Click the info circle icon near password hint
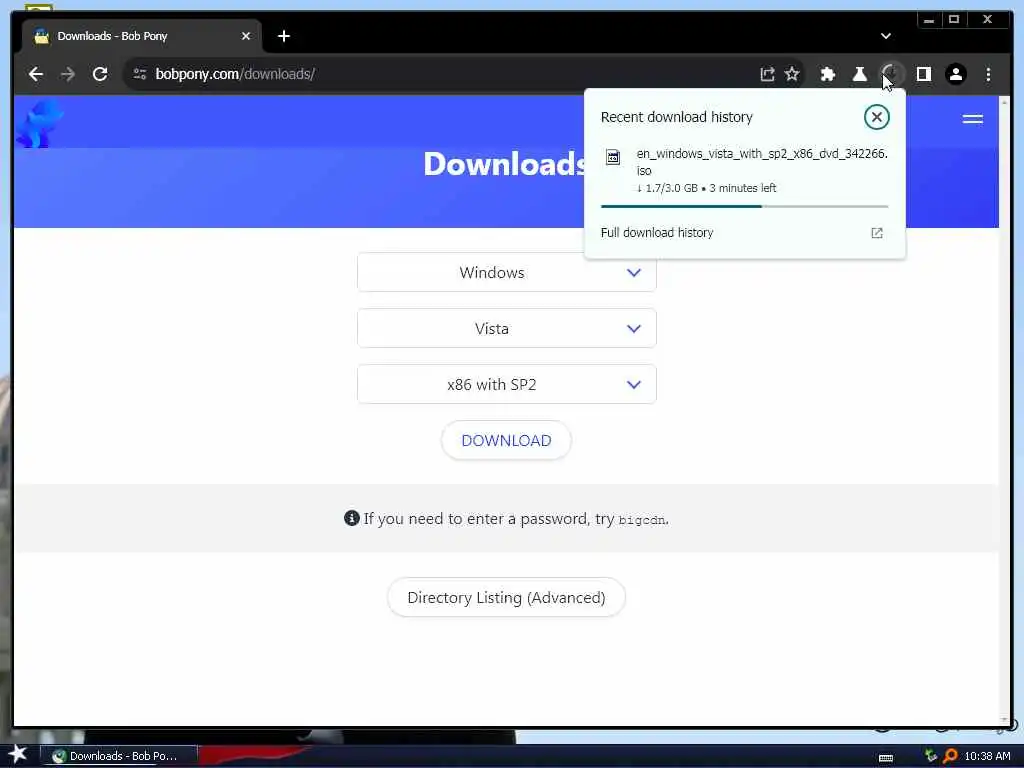 351,519
